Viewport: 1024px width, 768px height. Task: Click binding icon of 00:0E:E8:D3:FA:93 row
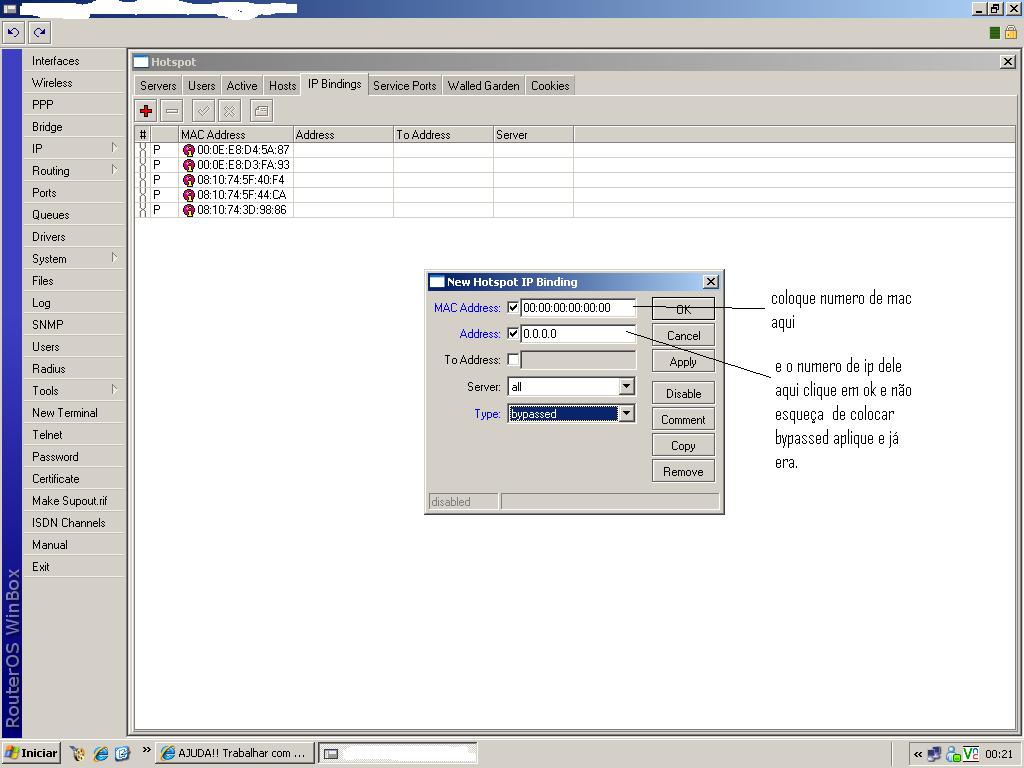coord(189,165)
